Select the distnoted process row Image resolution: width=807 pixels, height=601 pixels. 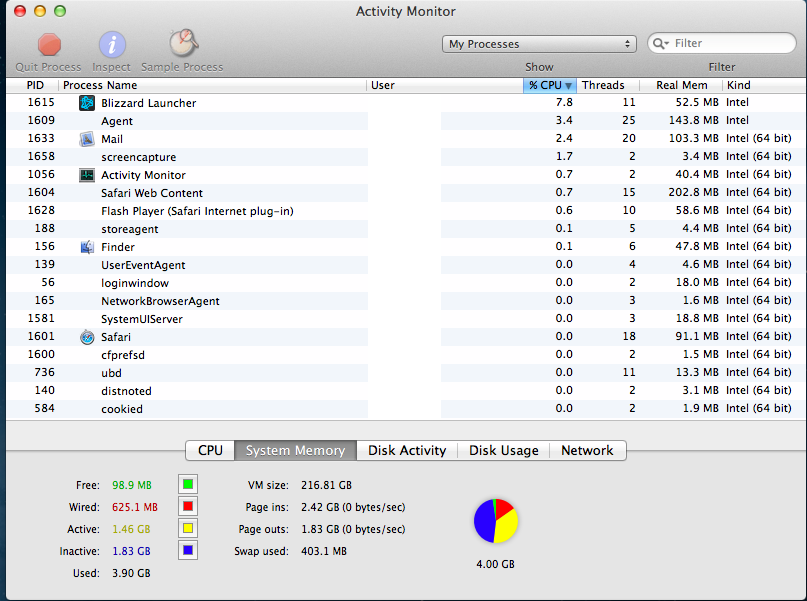click(x=406, y=391)
